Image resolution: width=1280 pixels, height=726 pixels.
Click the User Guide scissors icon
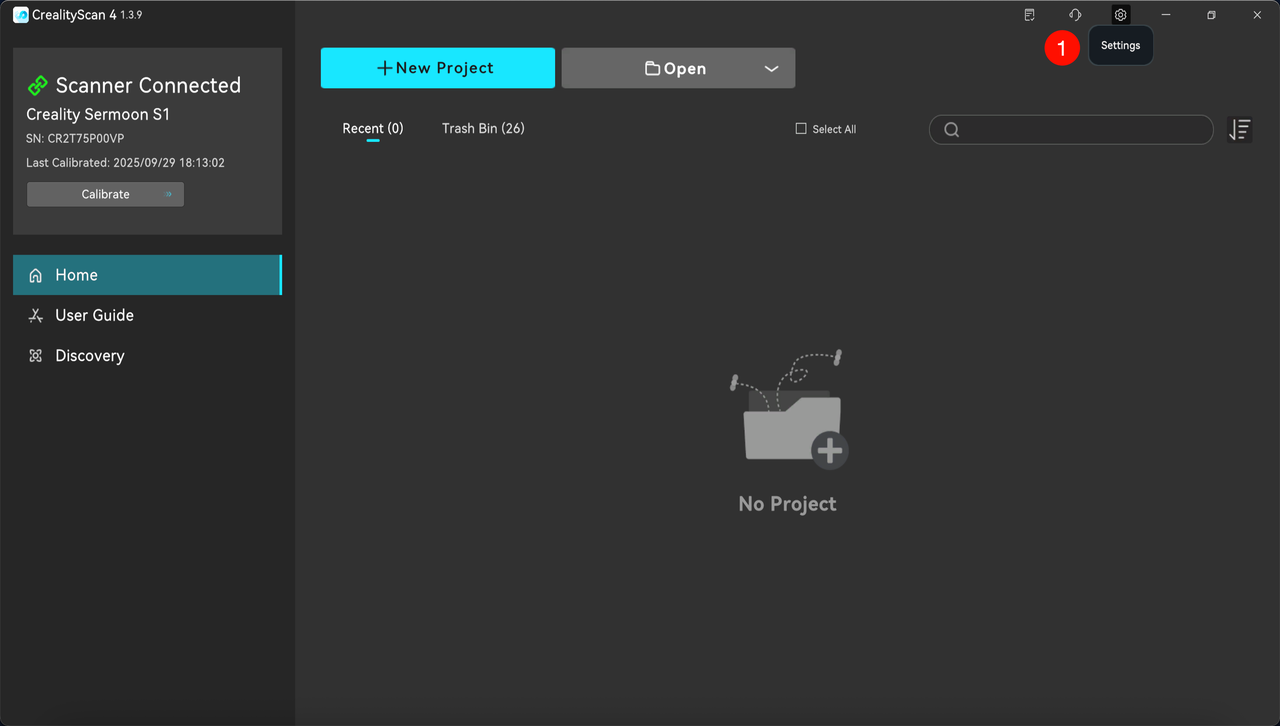point(35,315)
